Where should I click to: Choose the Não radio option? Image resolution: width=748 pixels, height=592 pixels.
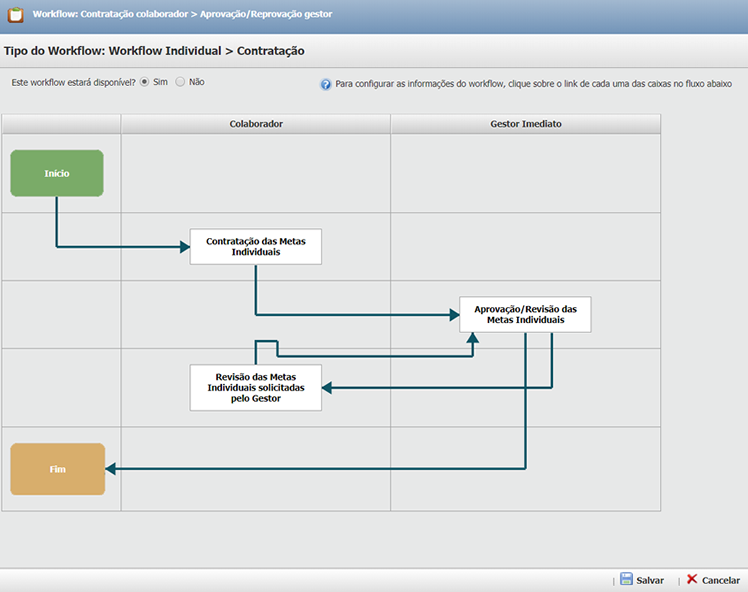tap(180, 82)
